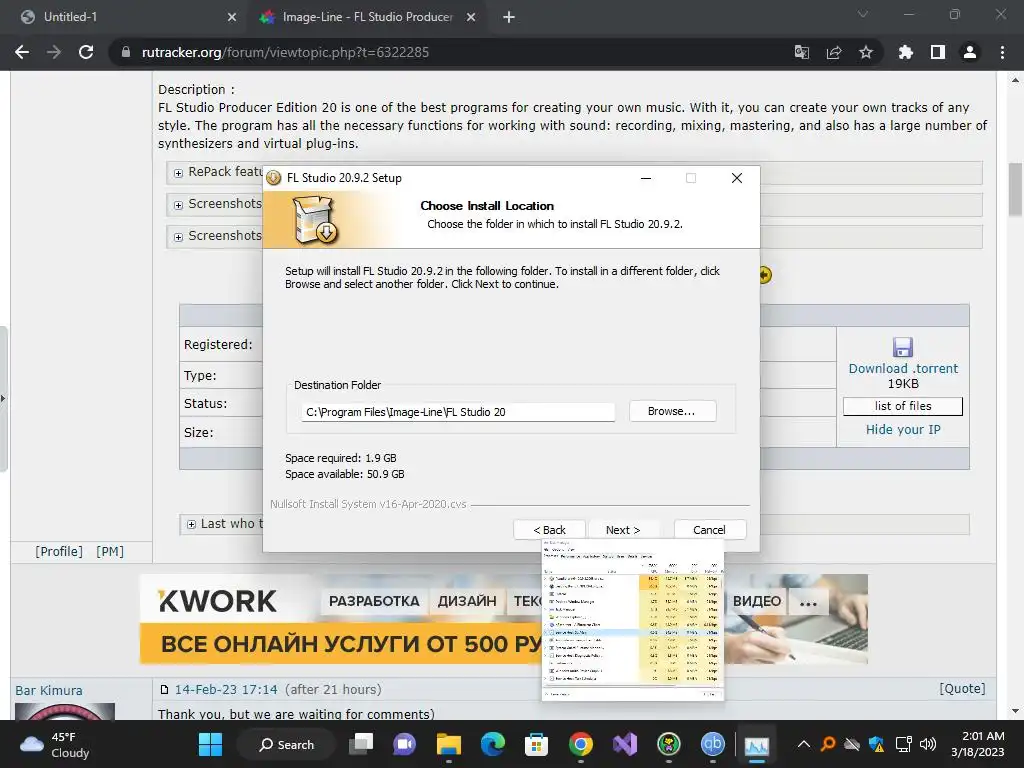Reload the rutracker page
The height and width of the screenshot is (768, 1024).
click(86, 52)
